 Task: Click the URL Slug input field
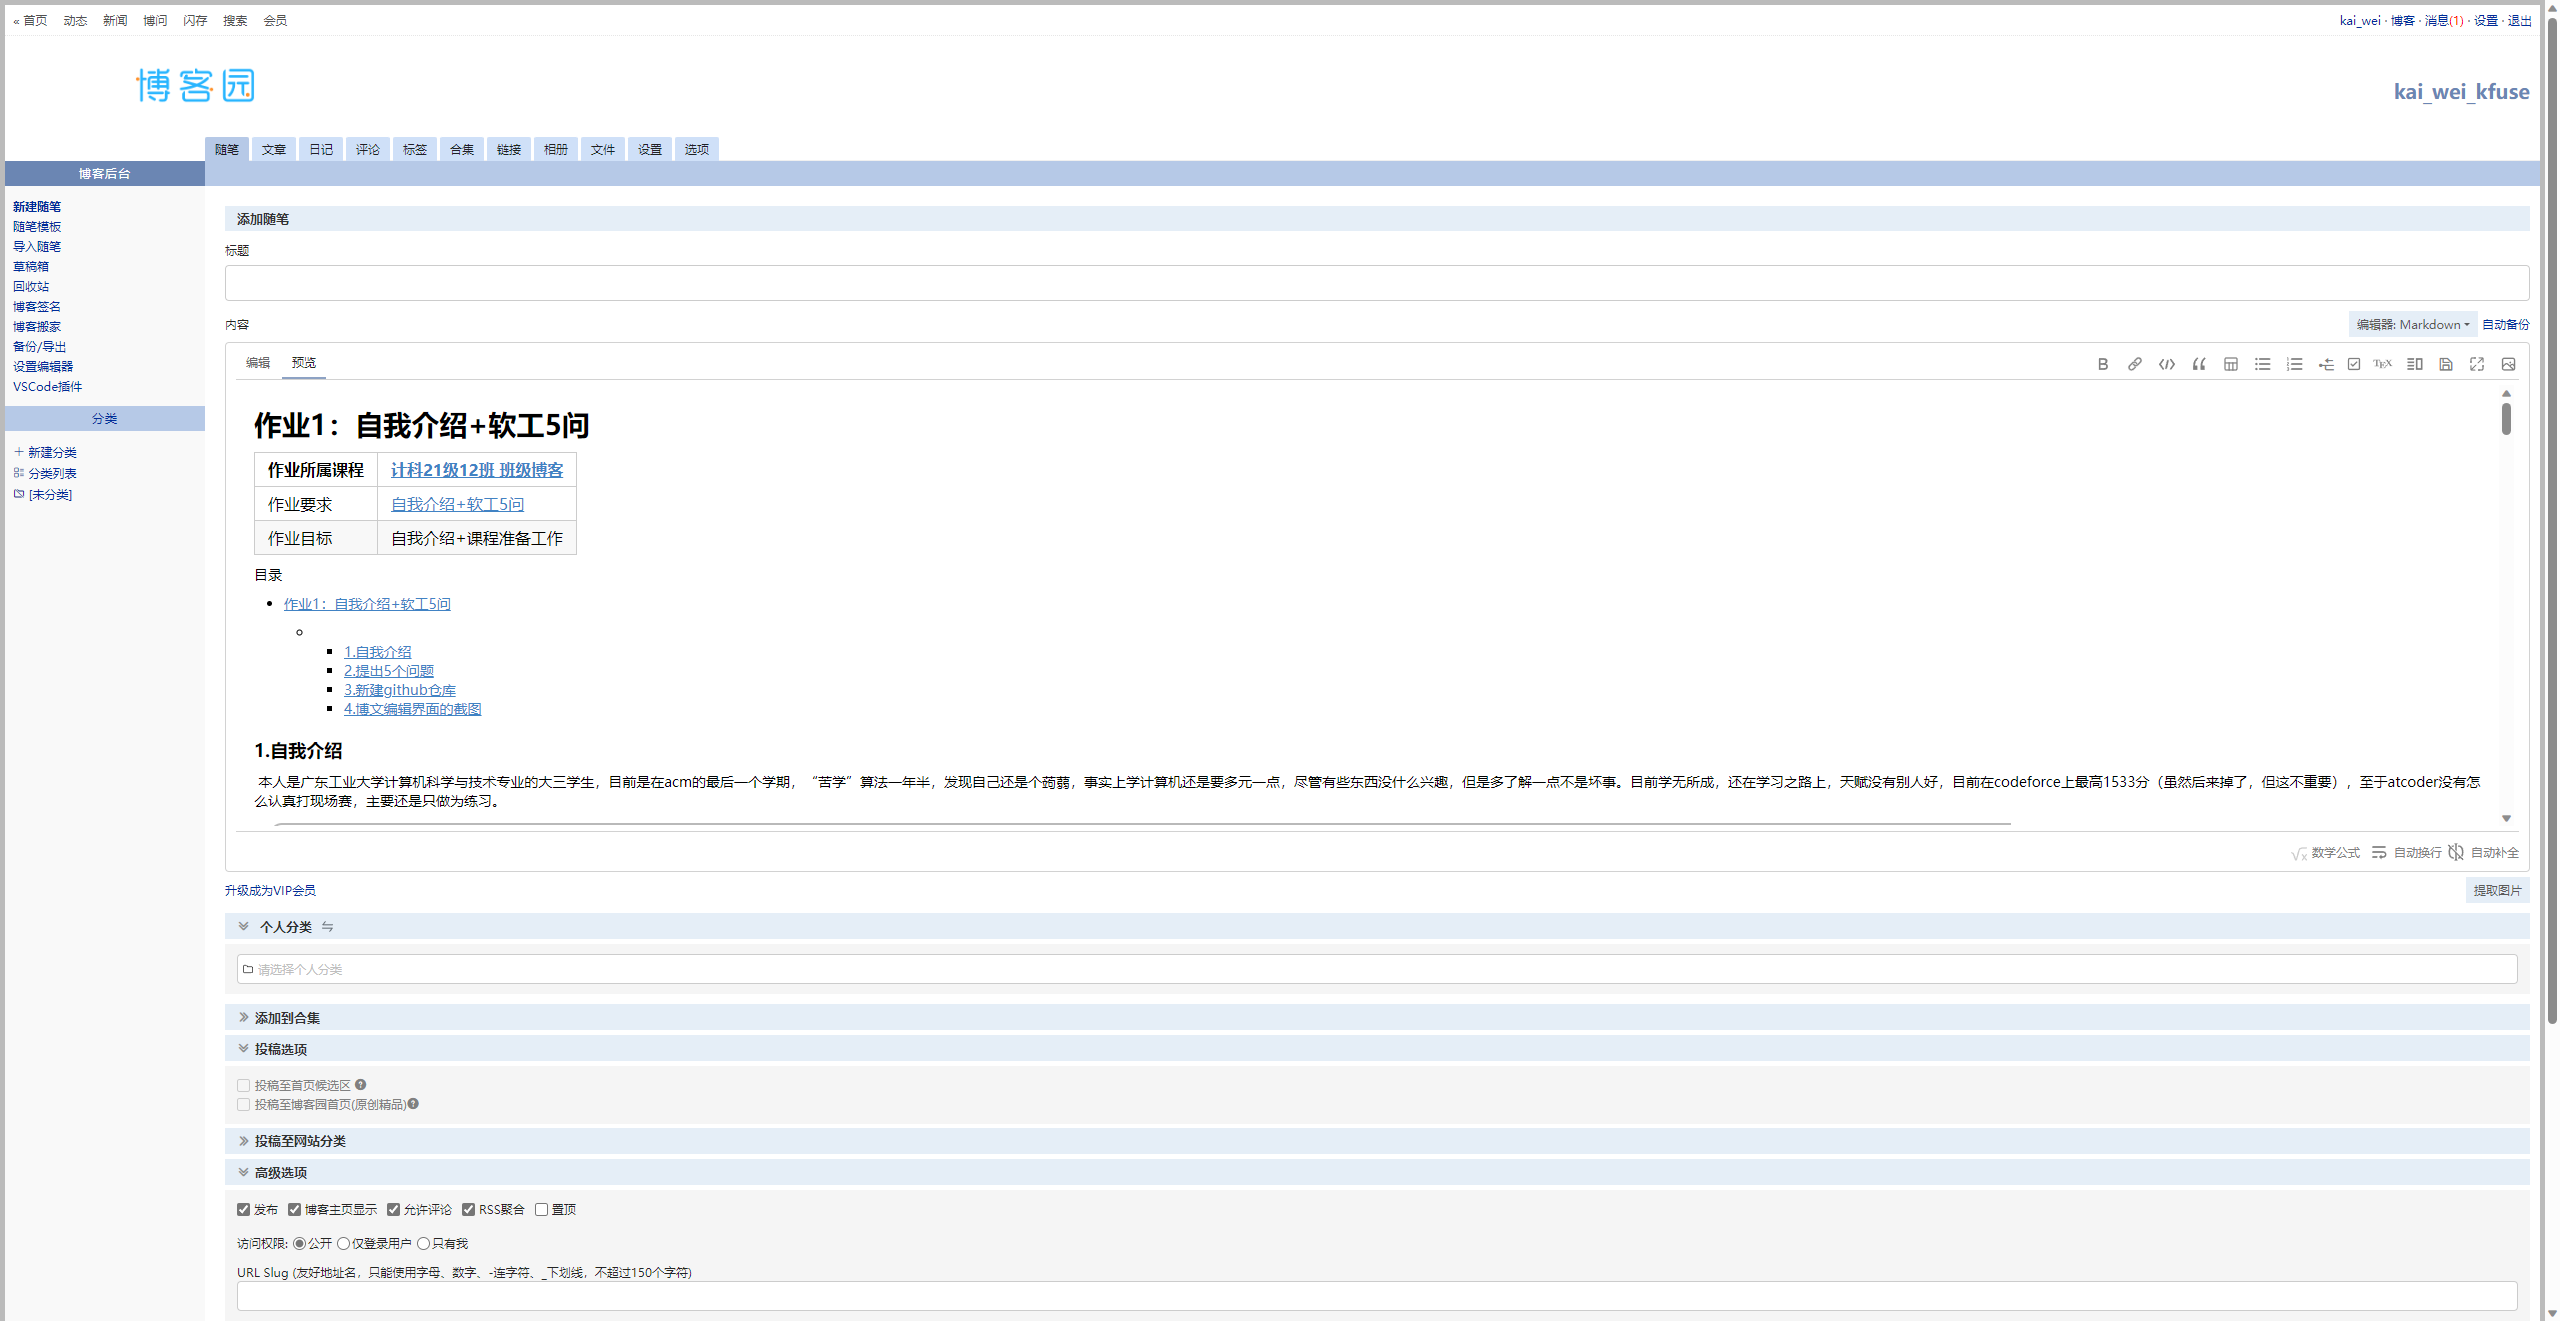click(1376, 1296)
